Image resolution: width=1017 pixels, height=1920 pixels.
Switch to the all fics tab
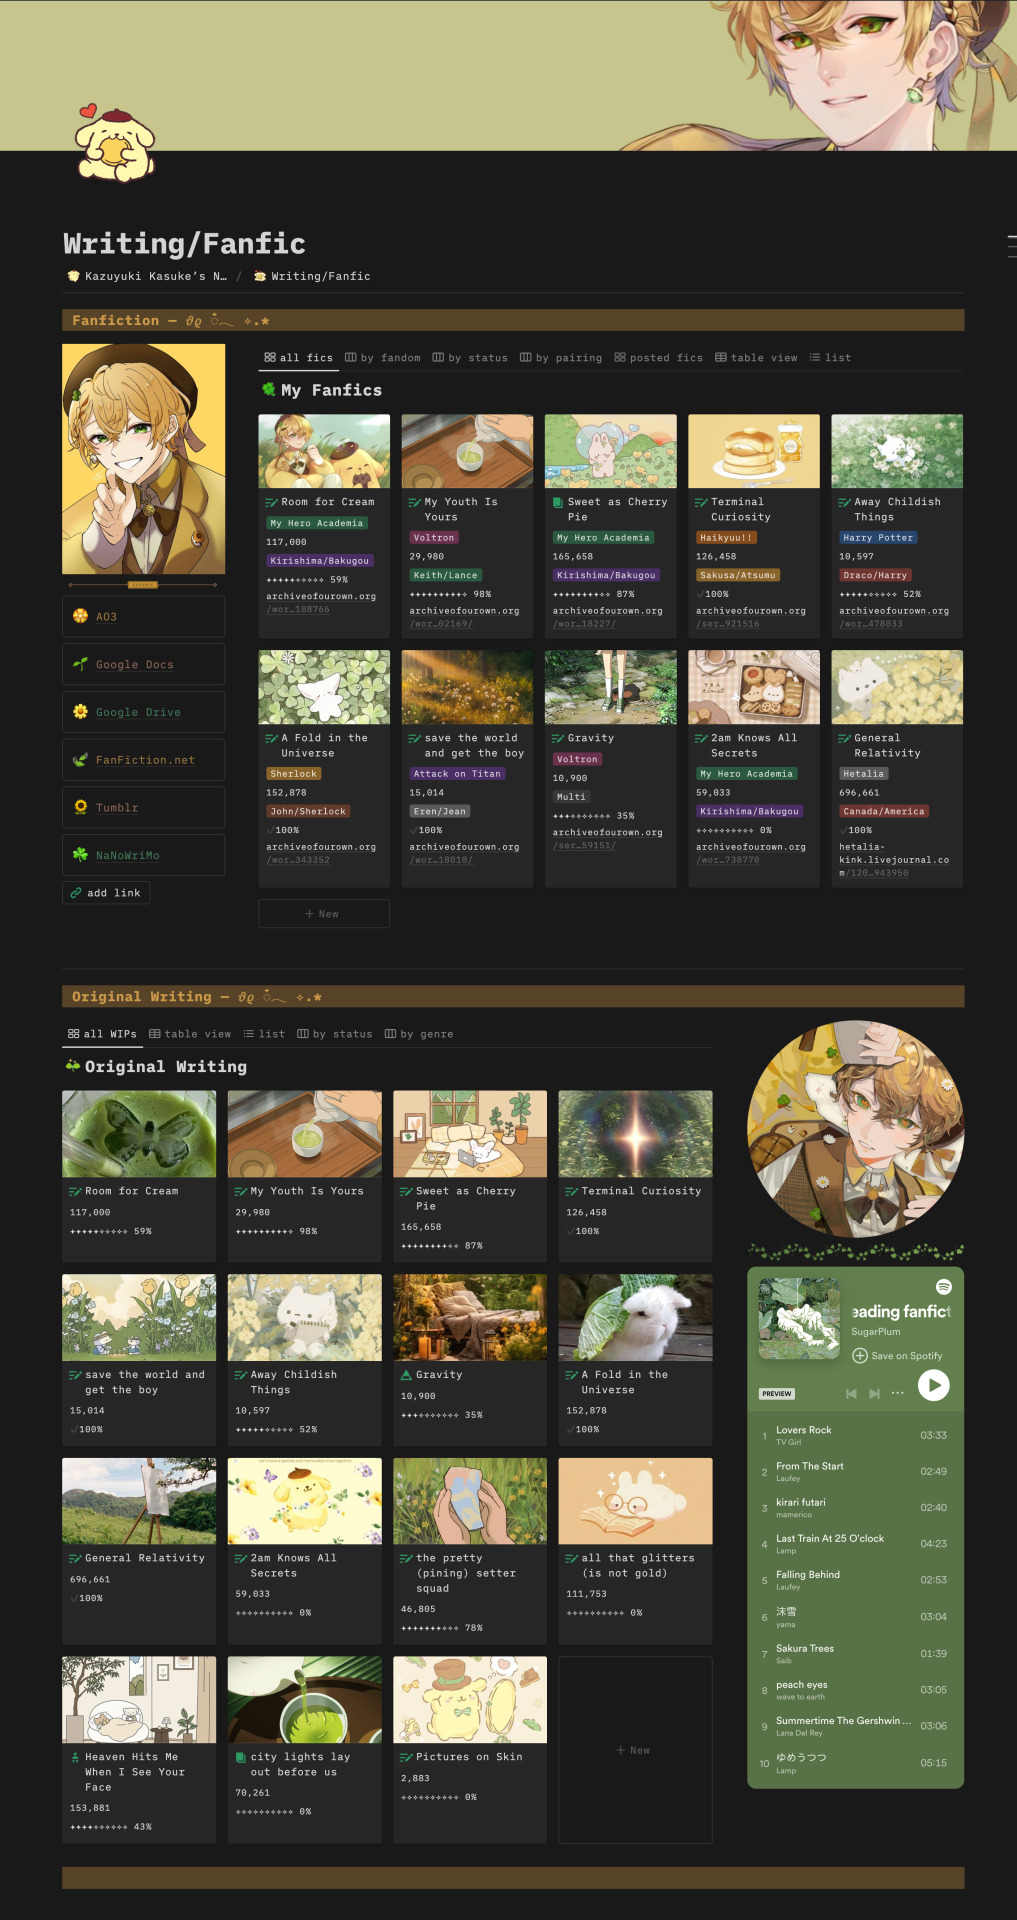[x=298, y=357]
